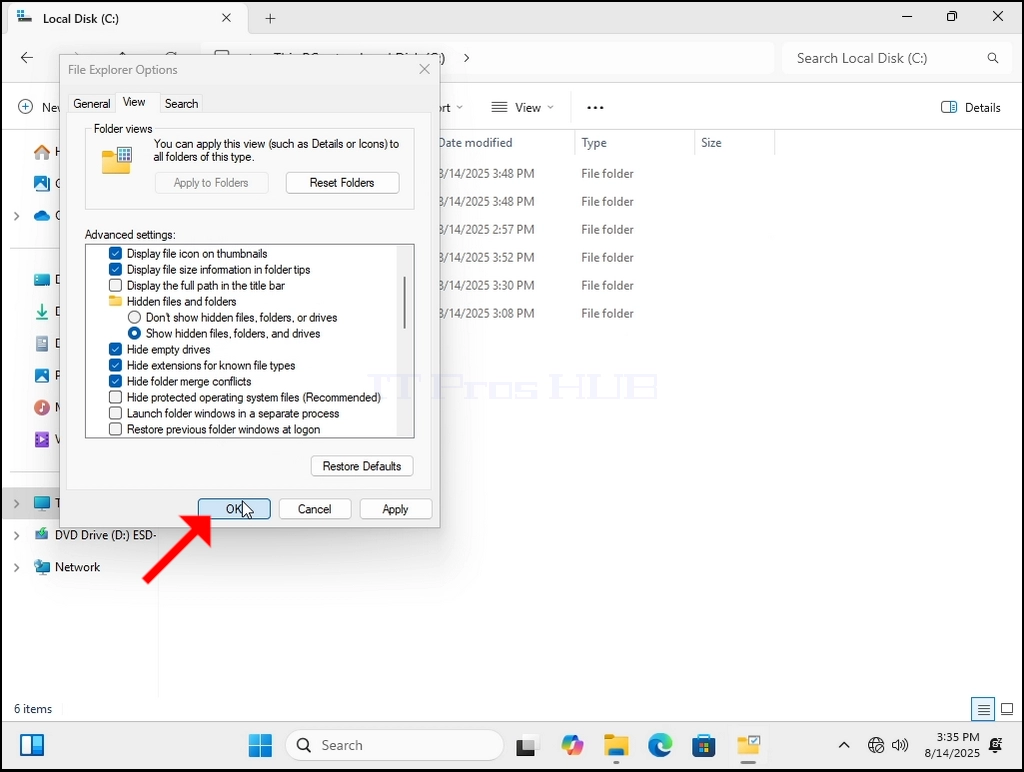Screen dimensions: 1024x772
Task: Open File Explorer from the taskbar
Action: pyautogui.click(x=616, y=745)
